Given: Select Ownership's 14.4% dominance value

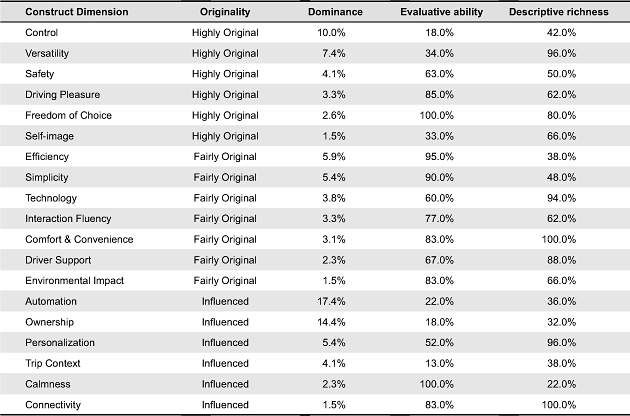Looking at the screenshot, I should [334, 322].
